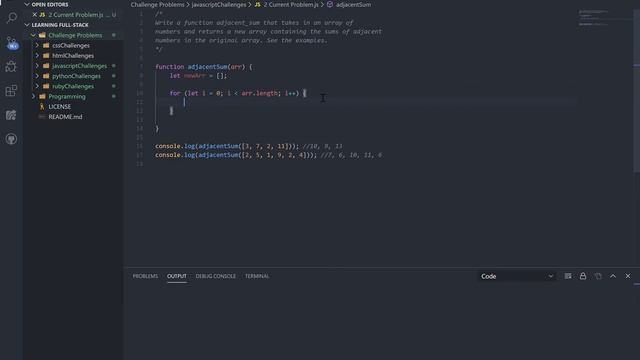Image resolution: width=640 pixels, height=360 pixels.
Task: Click the Challenge Problems breadcrumb
Action: click(x=157, y=4)
